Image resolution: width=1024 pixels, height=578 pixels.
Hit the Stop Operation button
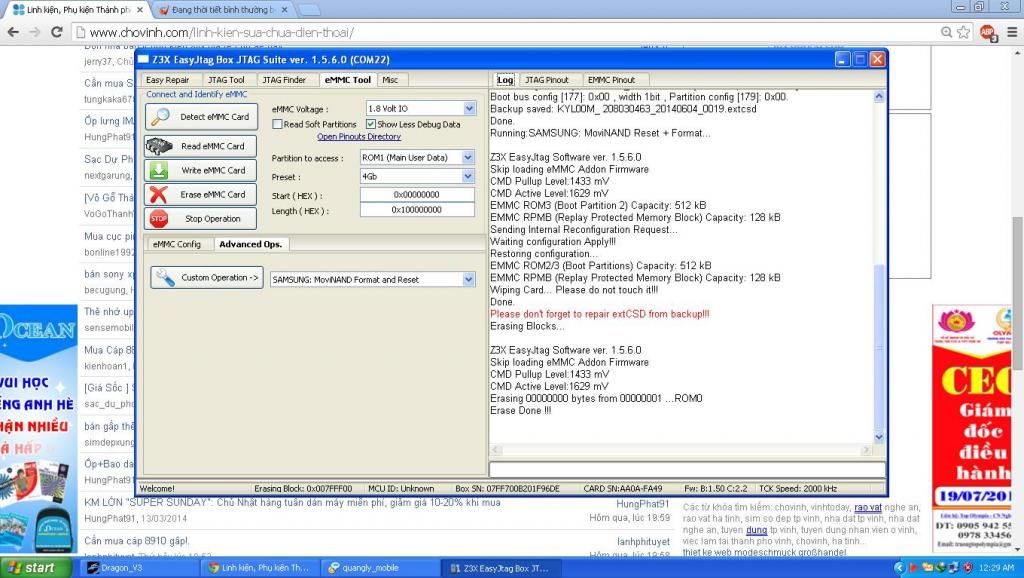pos(200,218)
